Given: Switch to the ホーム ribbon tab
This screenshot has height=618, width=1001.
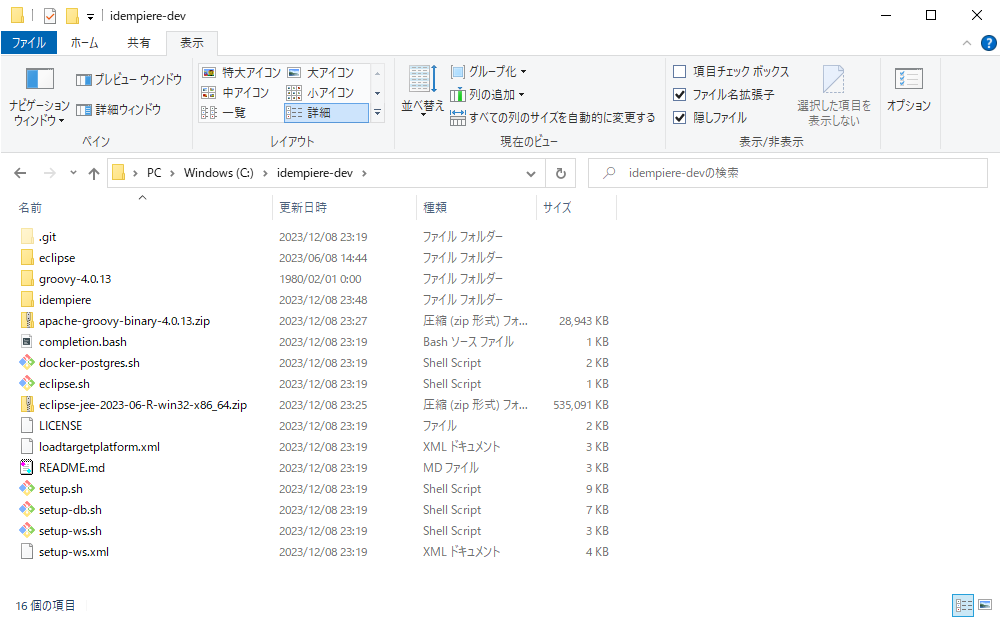Looking at the screenshot, I should [84, 43].
